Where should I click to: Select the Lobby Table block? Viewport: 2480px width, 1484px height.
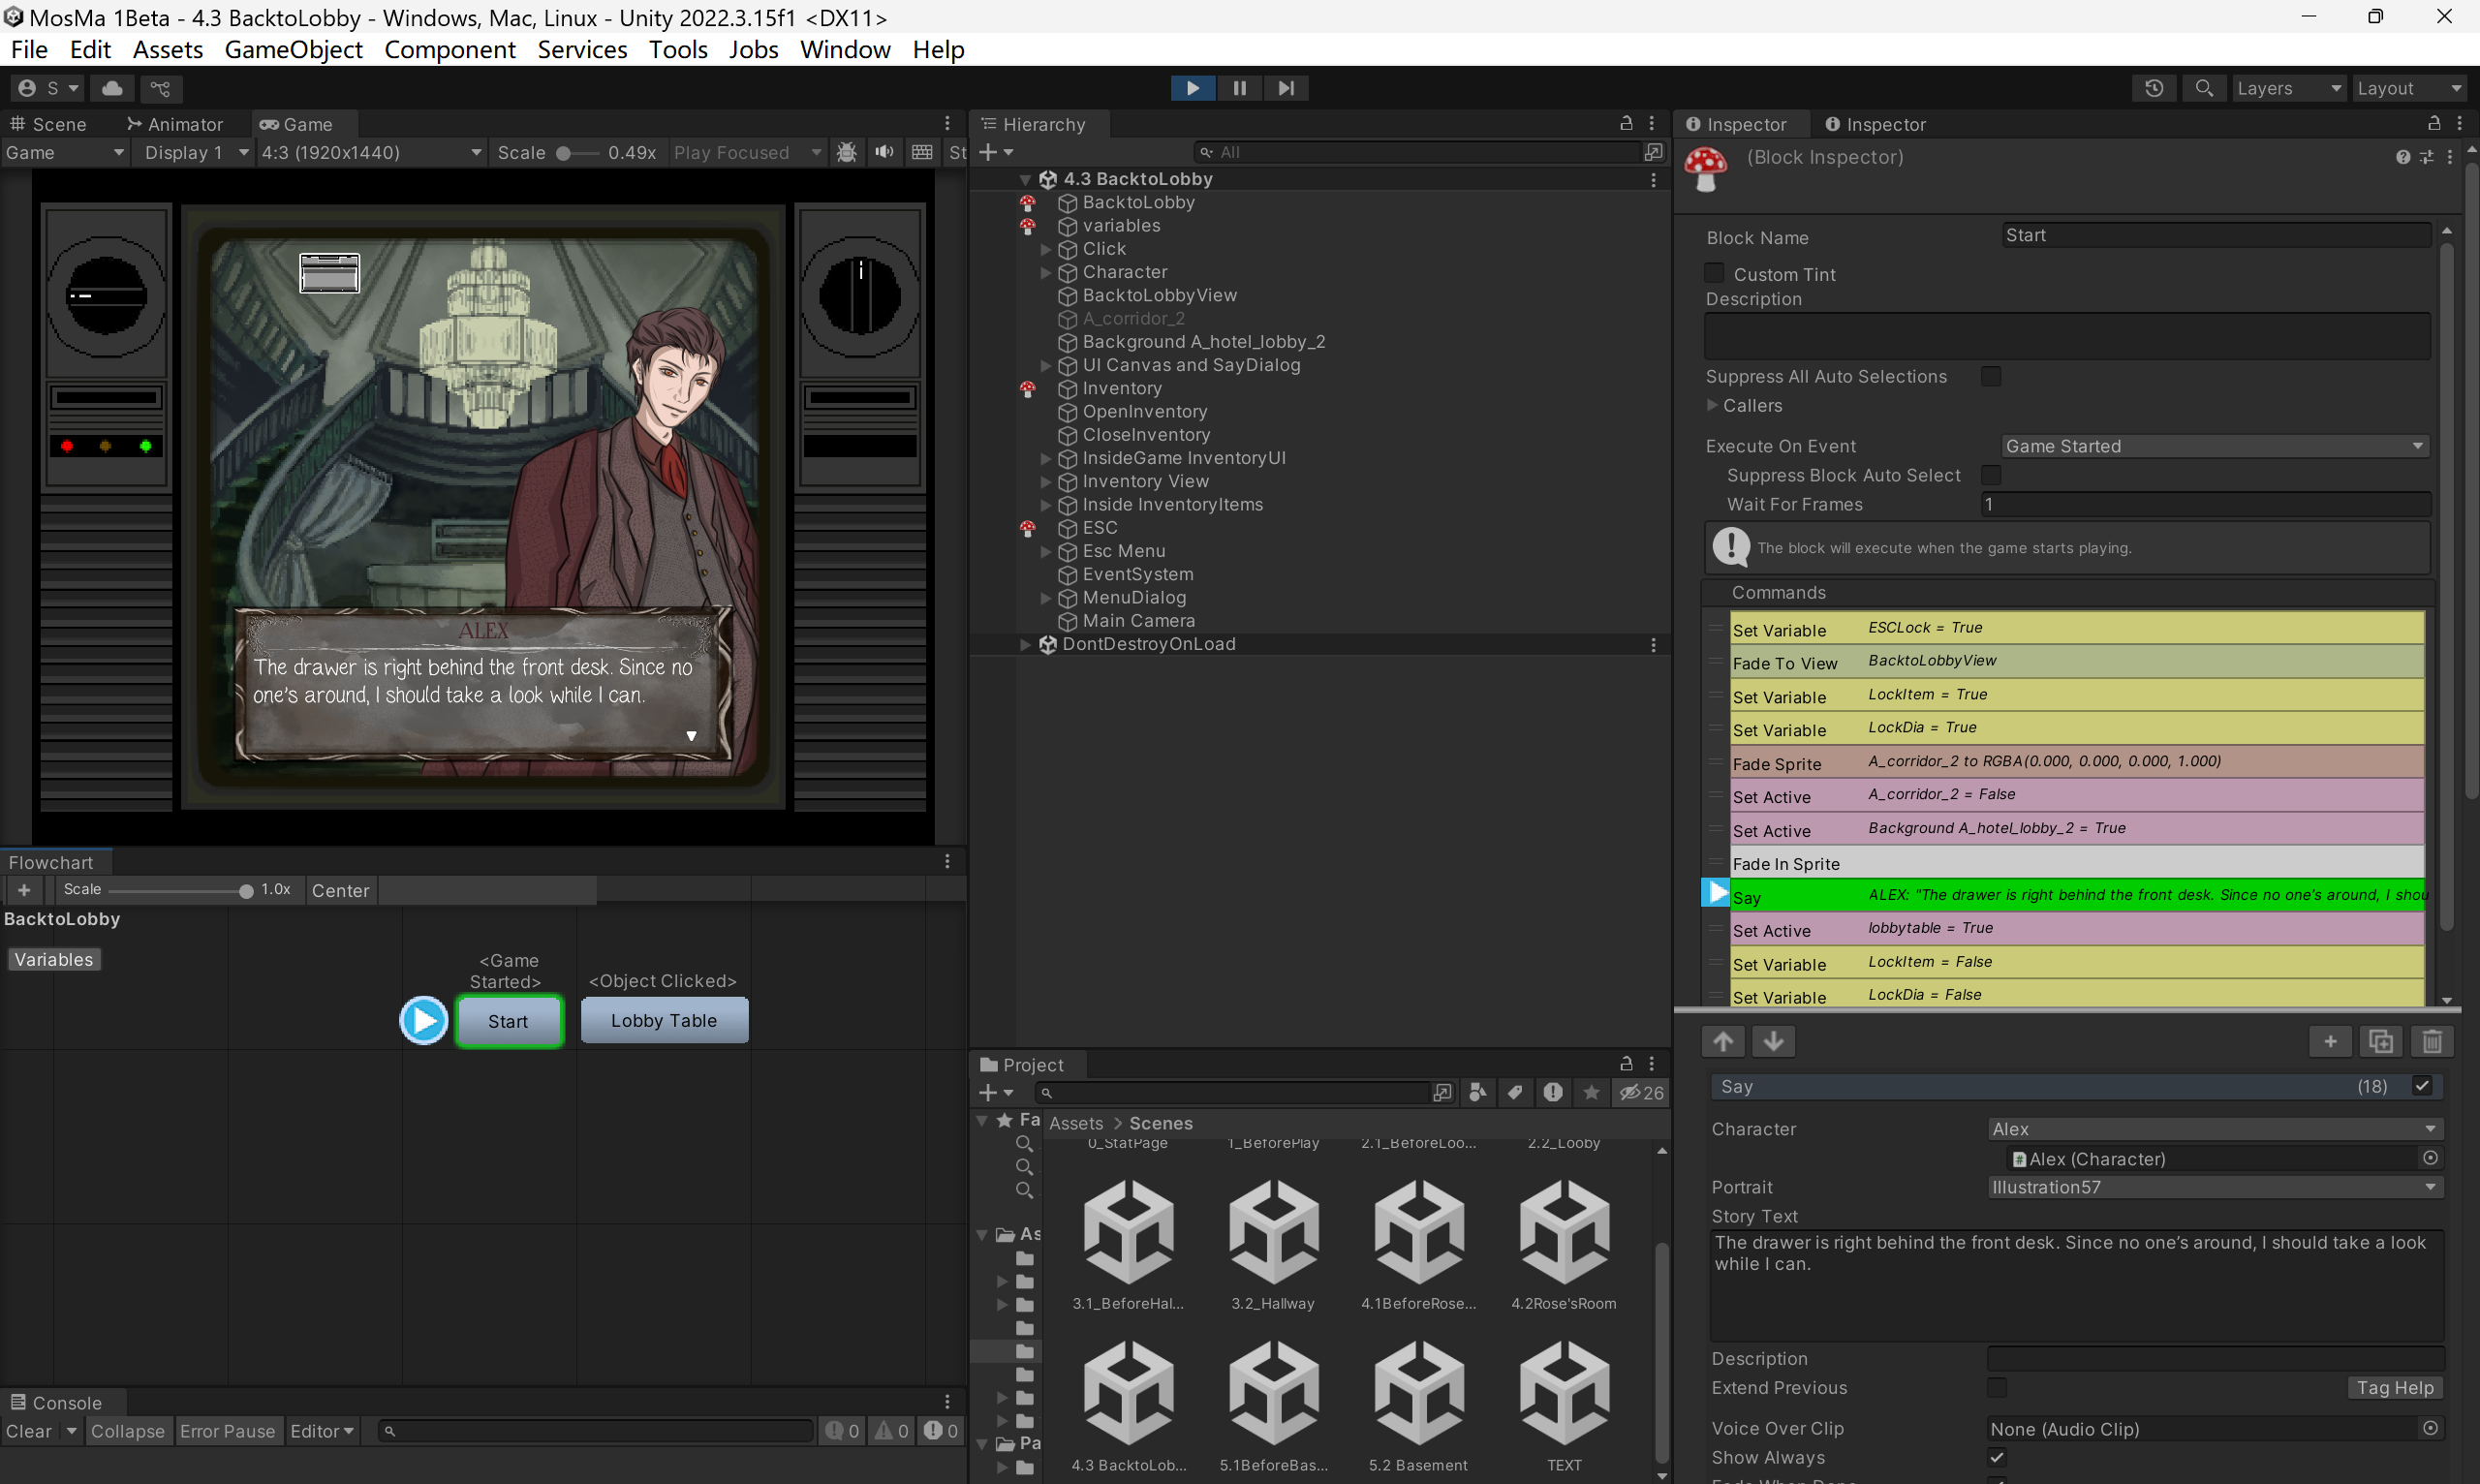pyautogui.click(x=664, y=1020)
